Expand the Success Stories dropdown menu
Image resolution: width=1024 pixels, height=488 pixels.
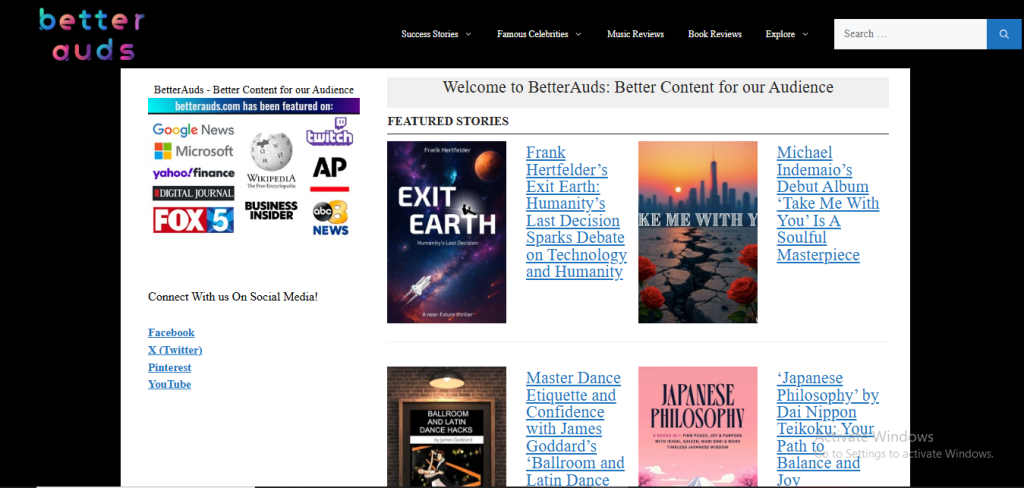point(436,34)
